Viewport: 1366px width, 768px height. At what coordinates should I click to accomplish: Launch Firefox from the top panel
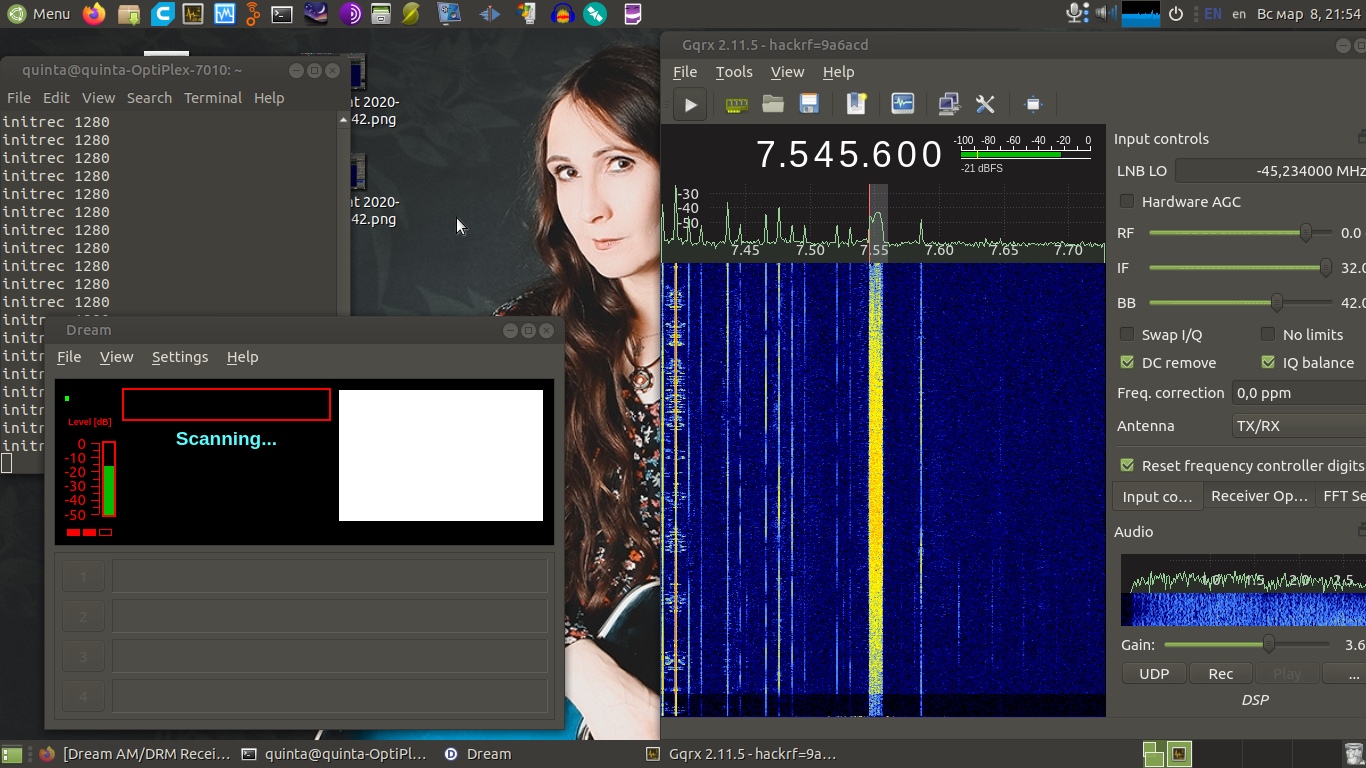tap(94, 14)
